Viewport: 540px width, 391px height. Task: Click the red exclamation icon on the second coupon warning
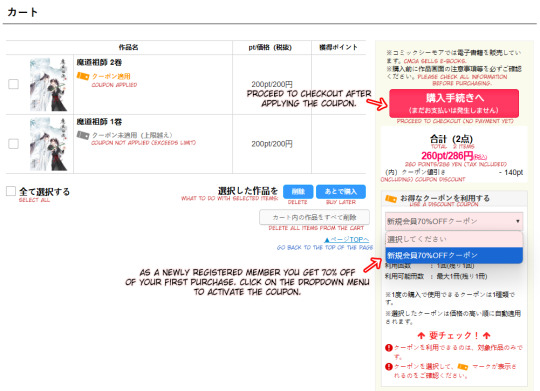389,367
